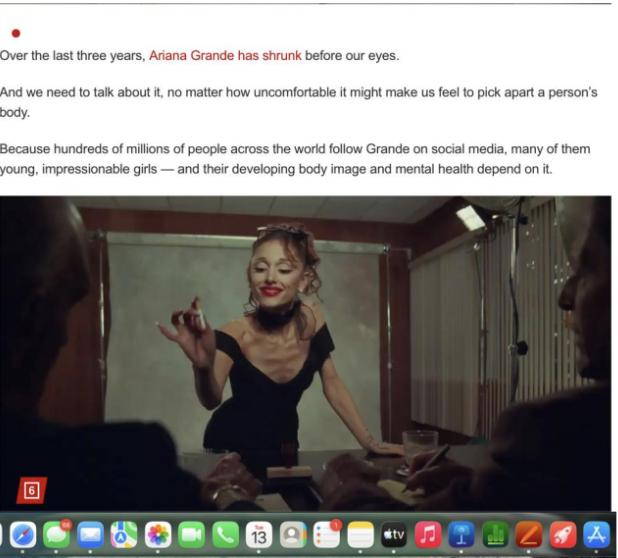This screenshot has height=558, width=618.
Task: Launch Photos from the dock
Action: click(x=158, y=535)
